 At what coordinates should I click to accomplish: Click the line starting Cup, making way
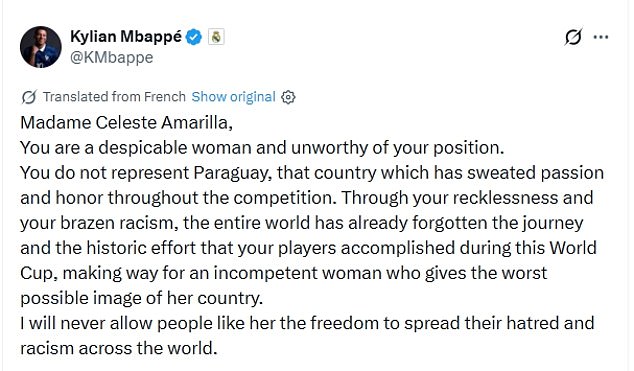pyautogui.click(x=283, y=273)
